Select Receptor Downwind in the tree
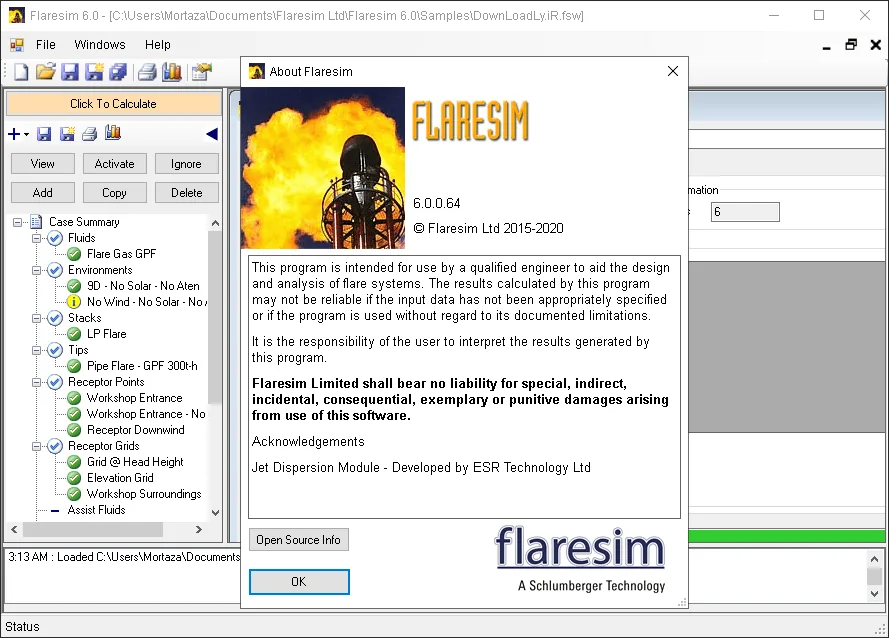Viewport: 889px width, 638px height. [x=136, y=430]
